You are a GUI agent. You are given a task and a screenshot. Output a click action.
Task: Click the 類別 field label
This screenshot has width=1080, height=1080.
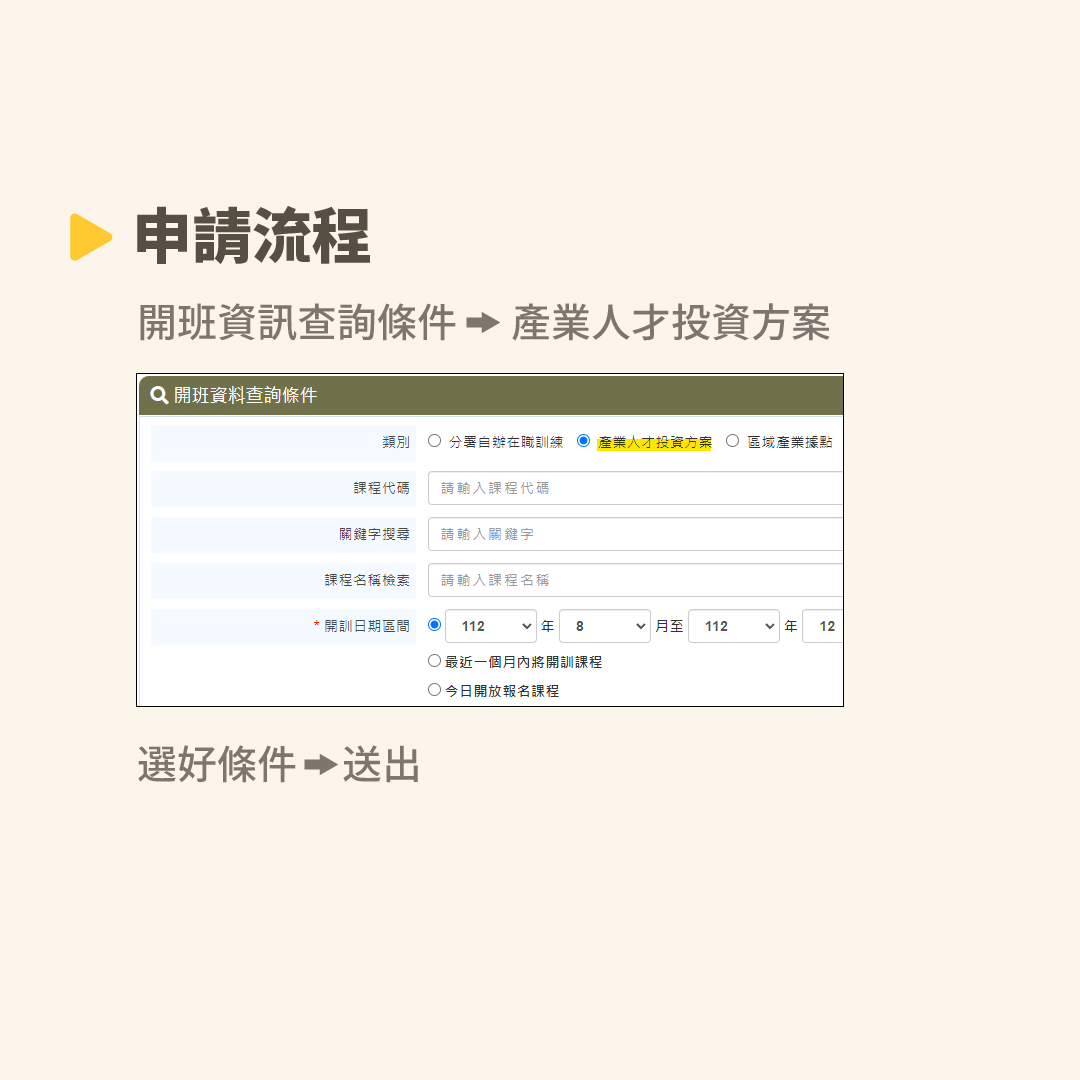point(396,442)
